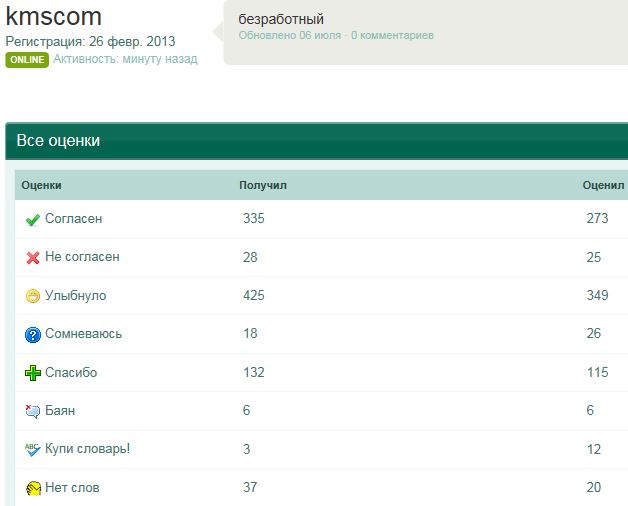Click the Регистрация: 26 февр. 2013 text
The height and width of the screenshot is (506, 628).
(91, 42)
